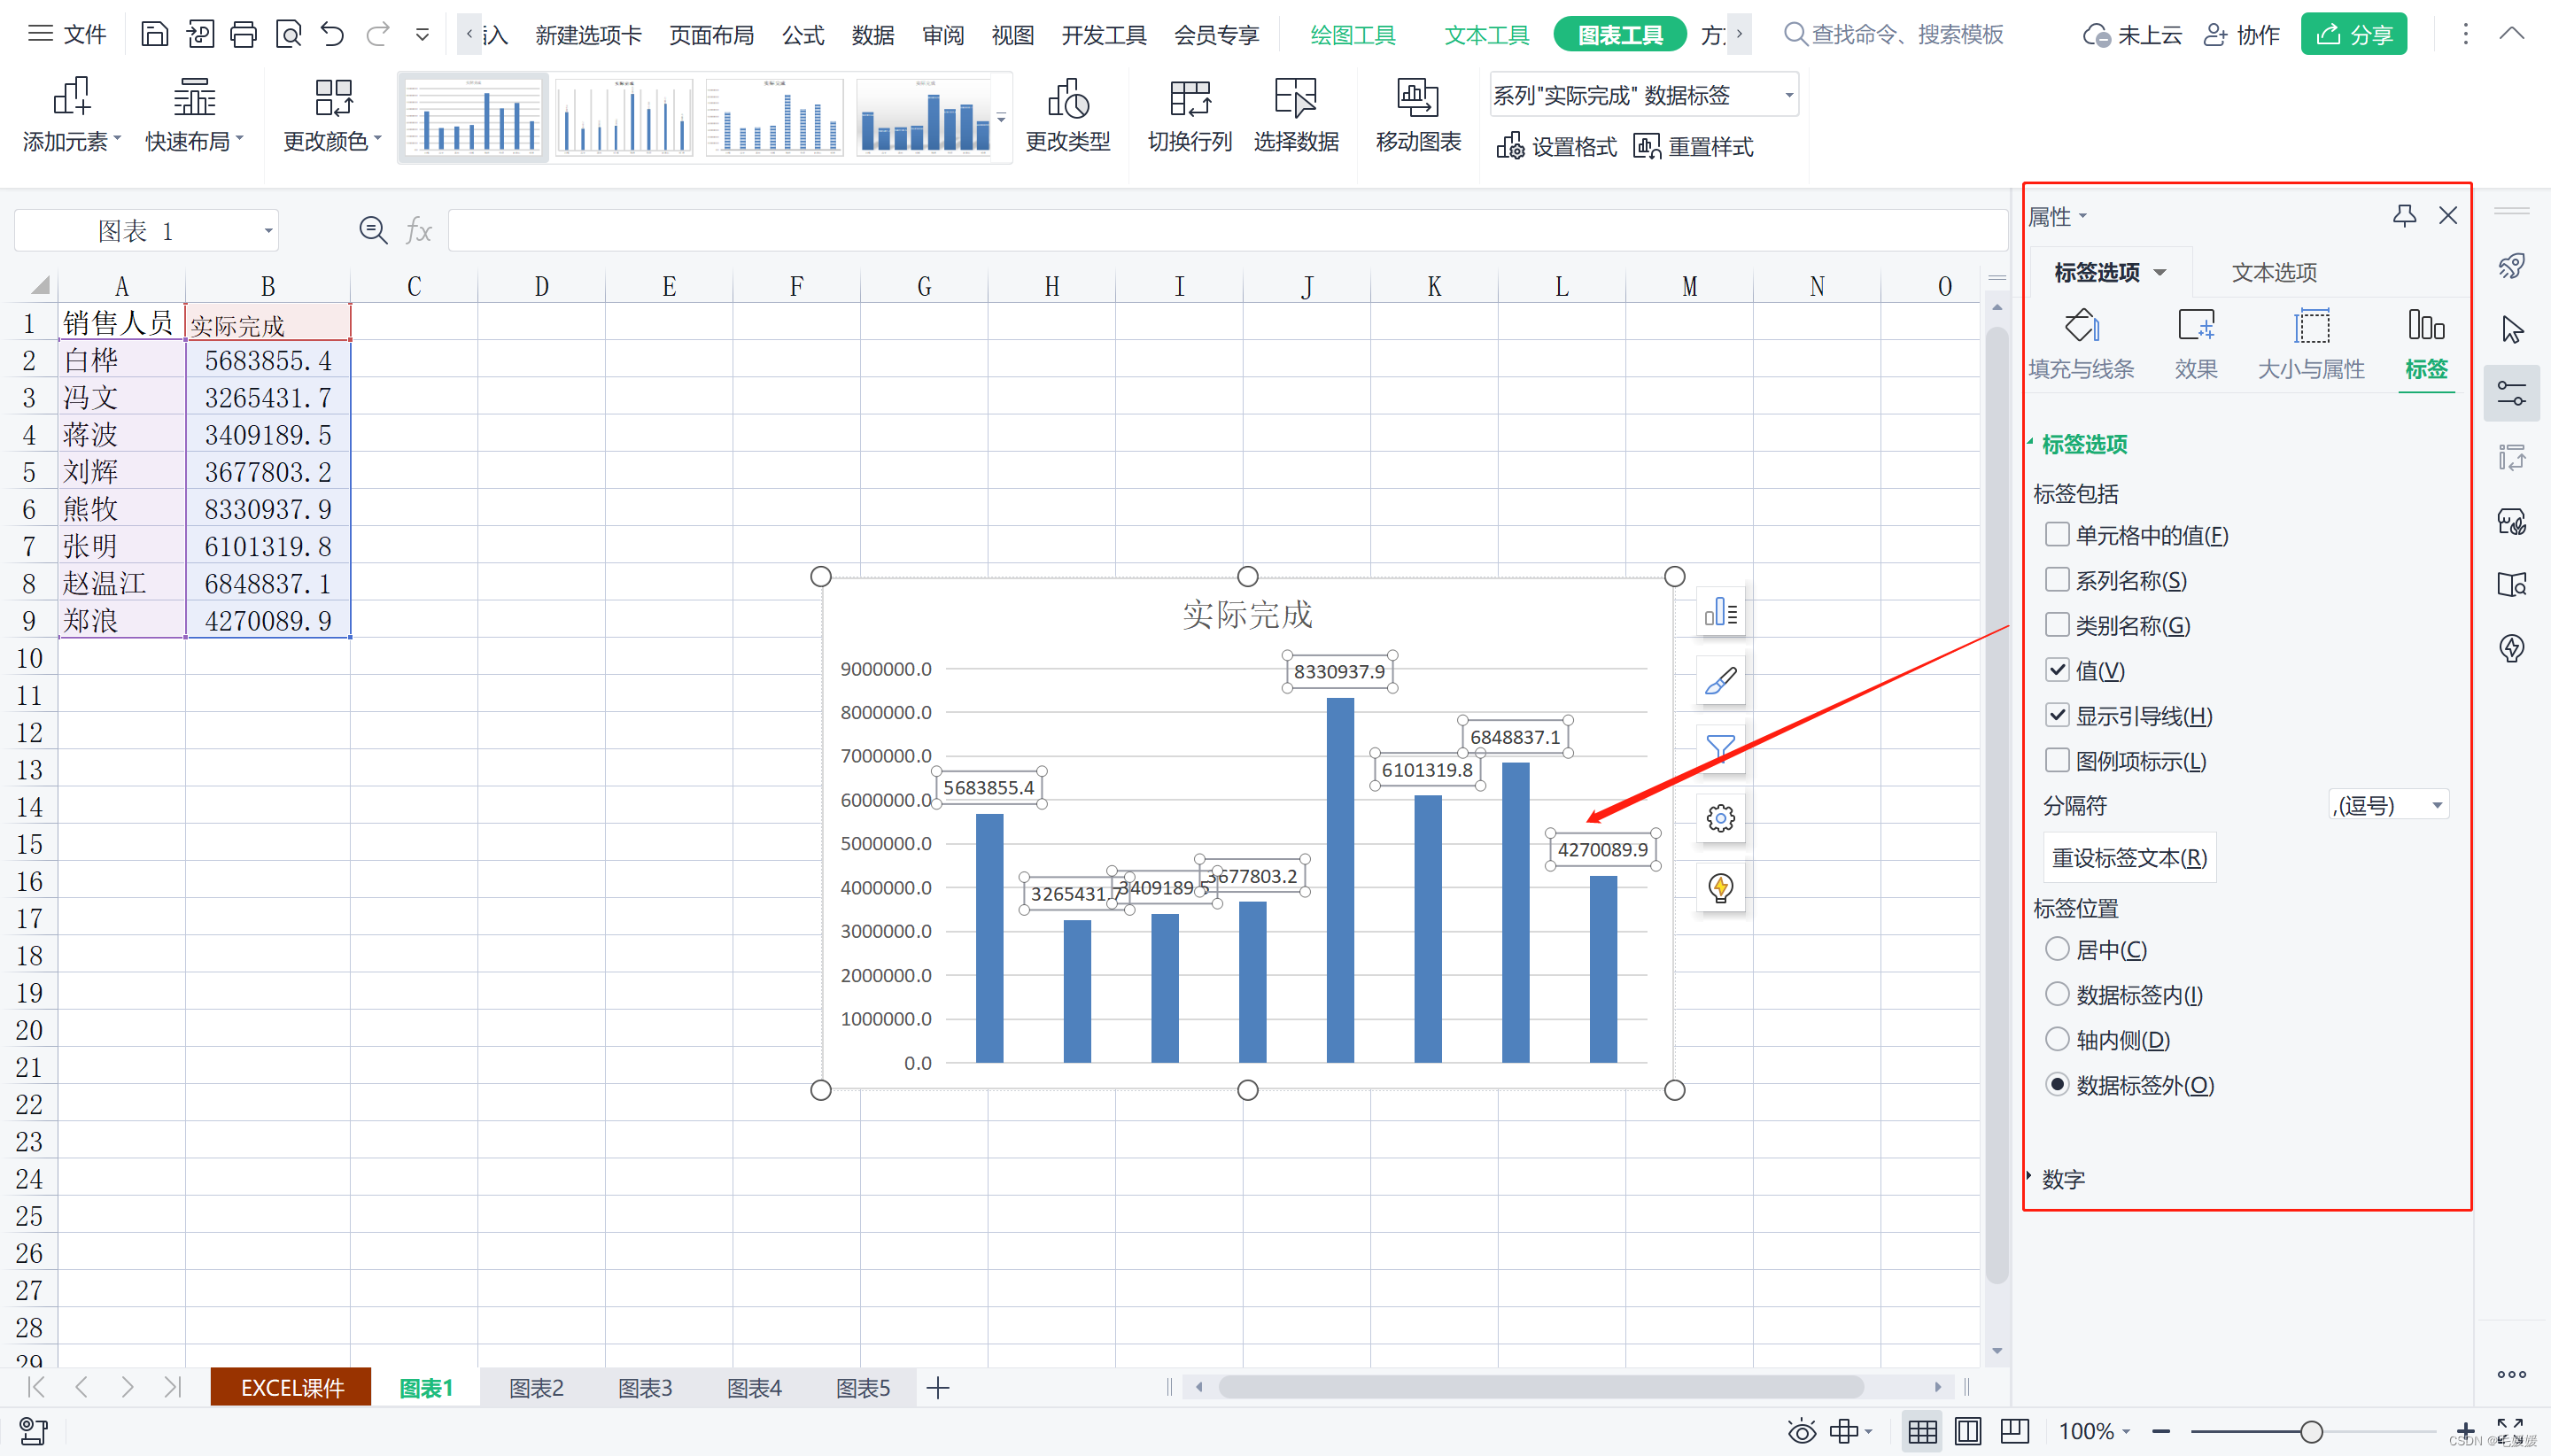Click selection arrow icon in right sidebar
The image size is (2551, 1456).
pyautogui.click(x=2512, y=329)
